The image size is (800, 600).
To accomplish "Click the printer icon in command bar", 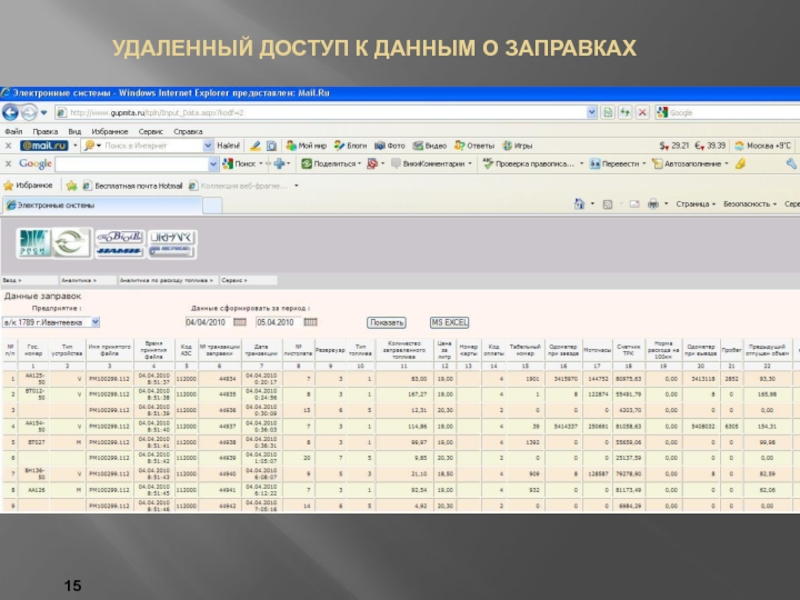I will click(x=653, y=204).
